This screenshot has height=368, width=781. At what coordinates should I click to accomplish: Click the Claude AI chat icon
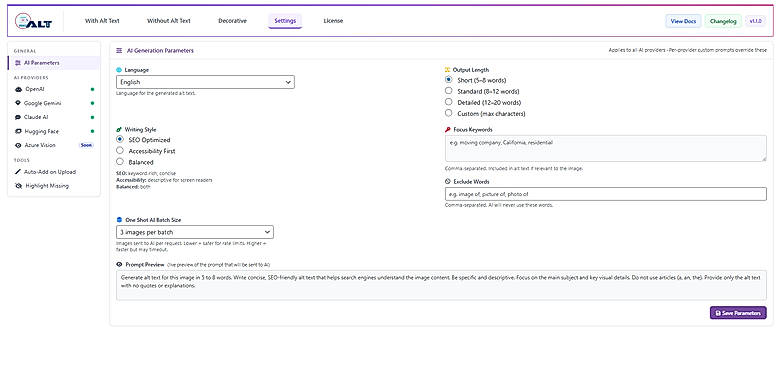[x=18, y=117]
